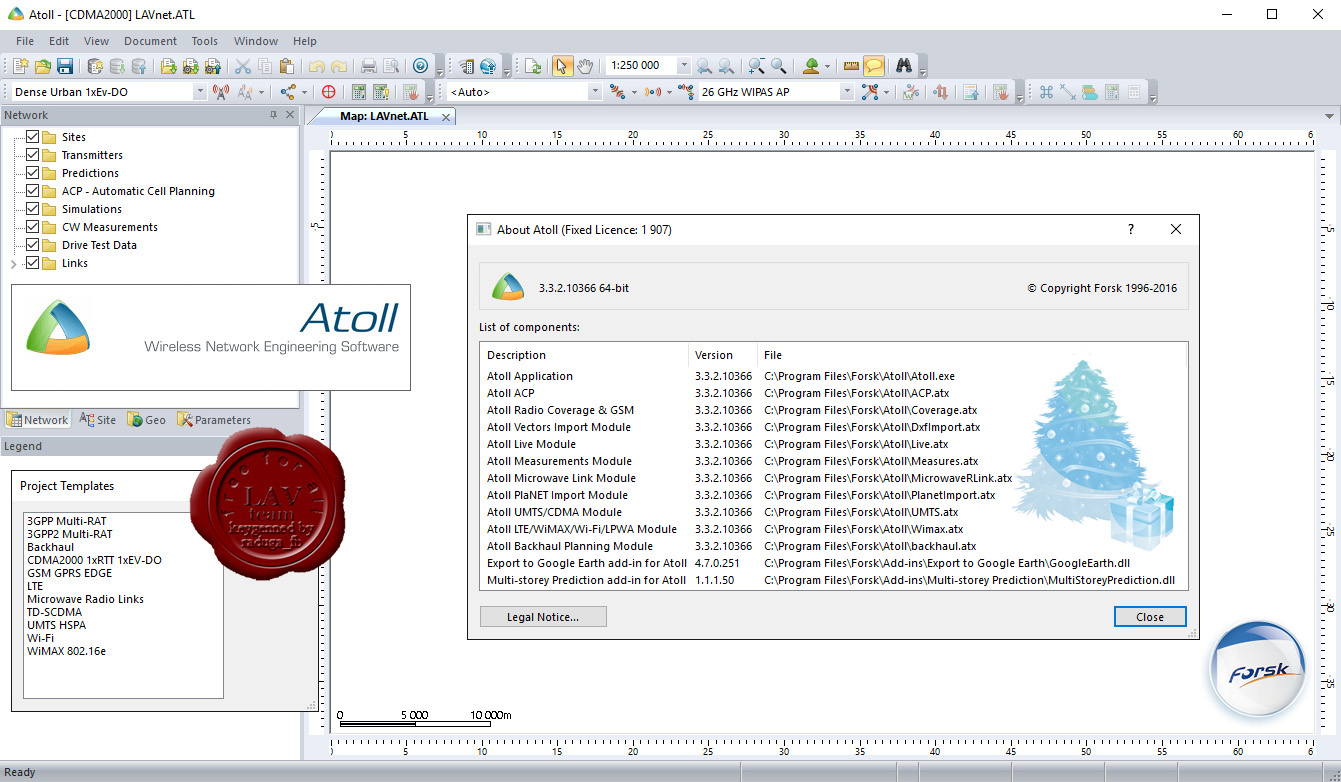The height and width of the screenshot is (782, 1341).
Task: Open dropdown arrow next to grey AA antenna icon
Action: pos(261,92)
